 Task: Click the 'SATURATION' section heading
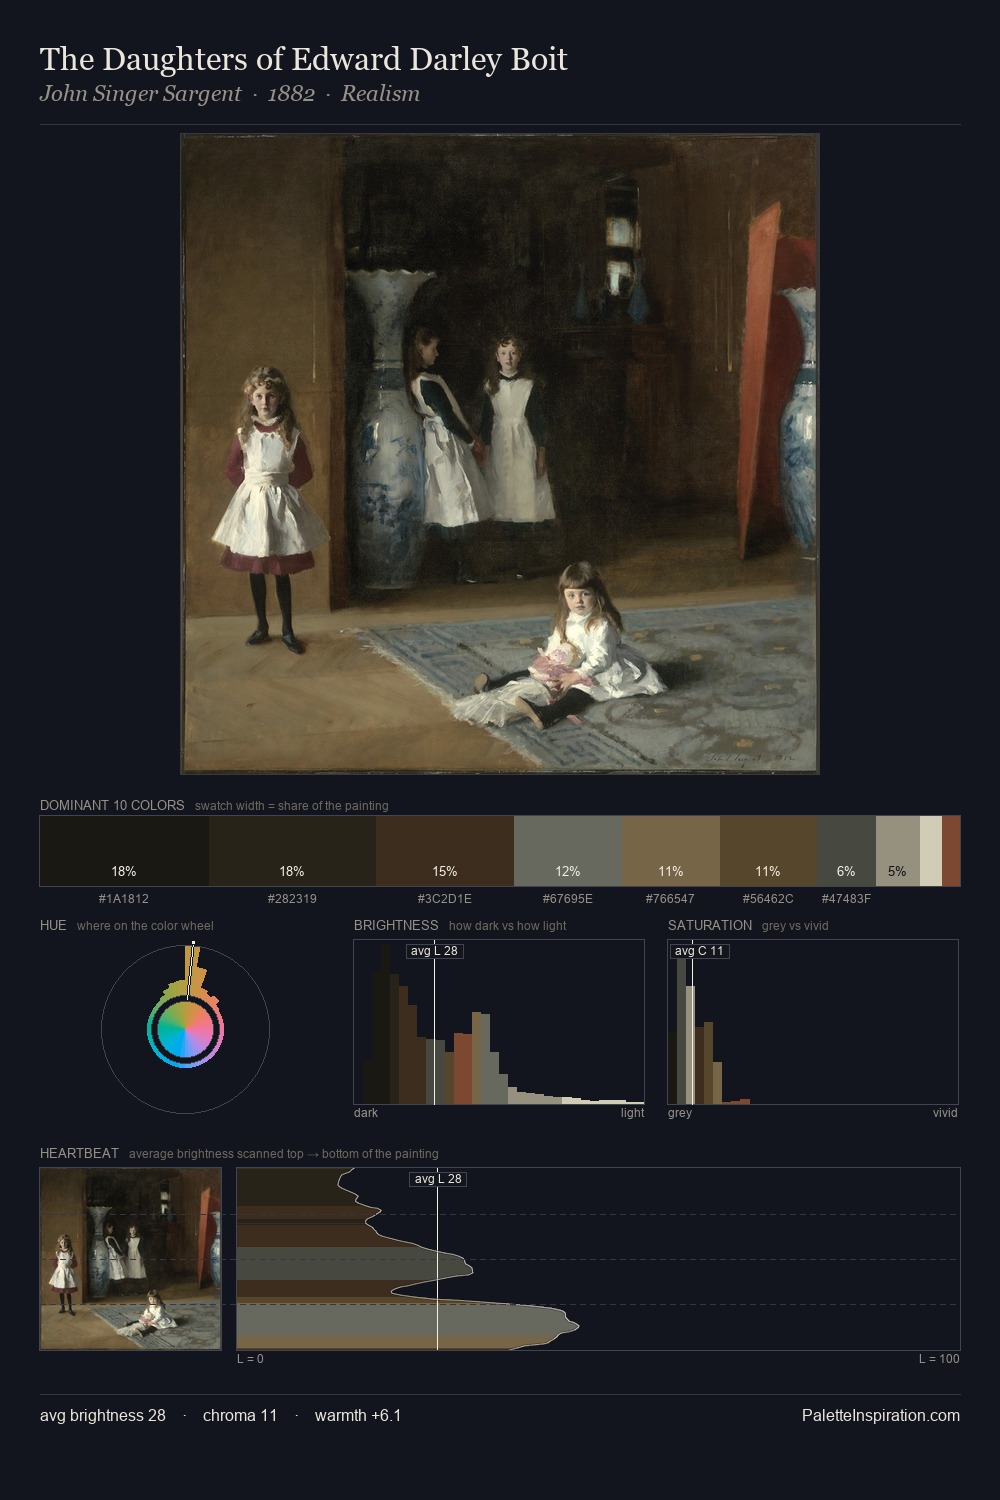click(710, 925)
